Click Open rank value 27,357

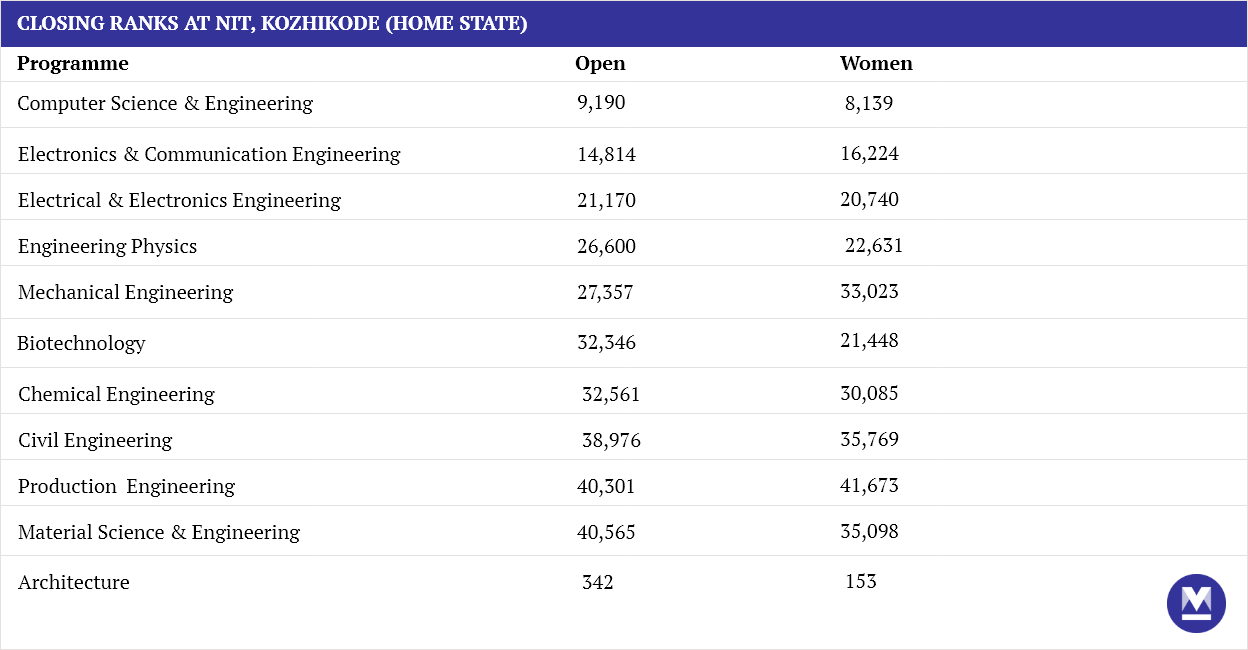[x=605, y=293]
